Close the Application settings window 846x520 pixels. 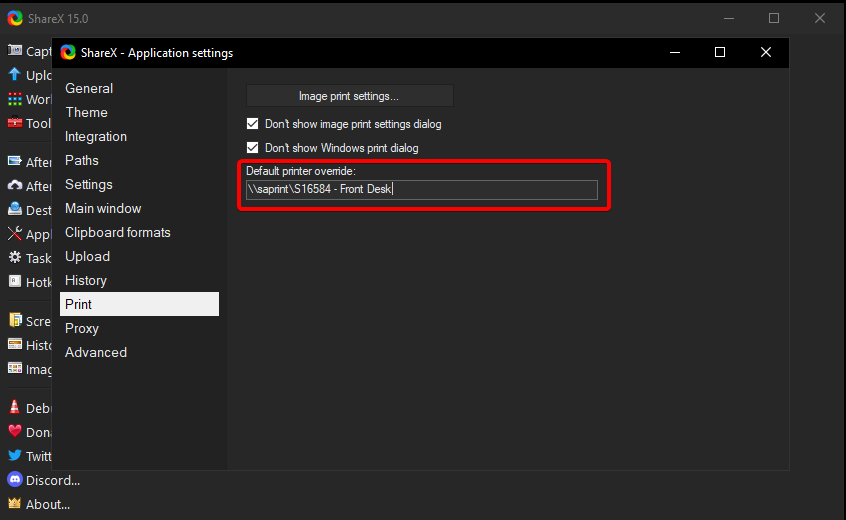[766, 52]
